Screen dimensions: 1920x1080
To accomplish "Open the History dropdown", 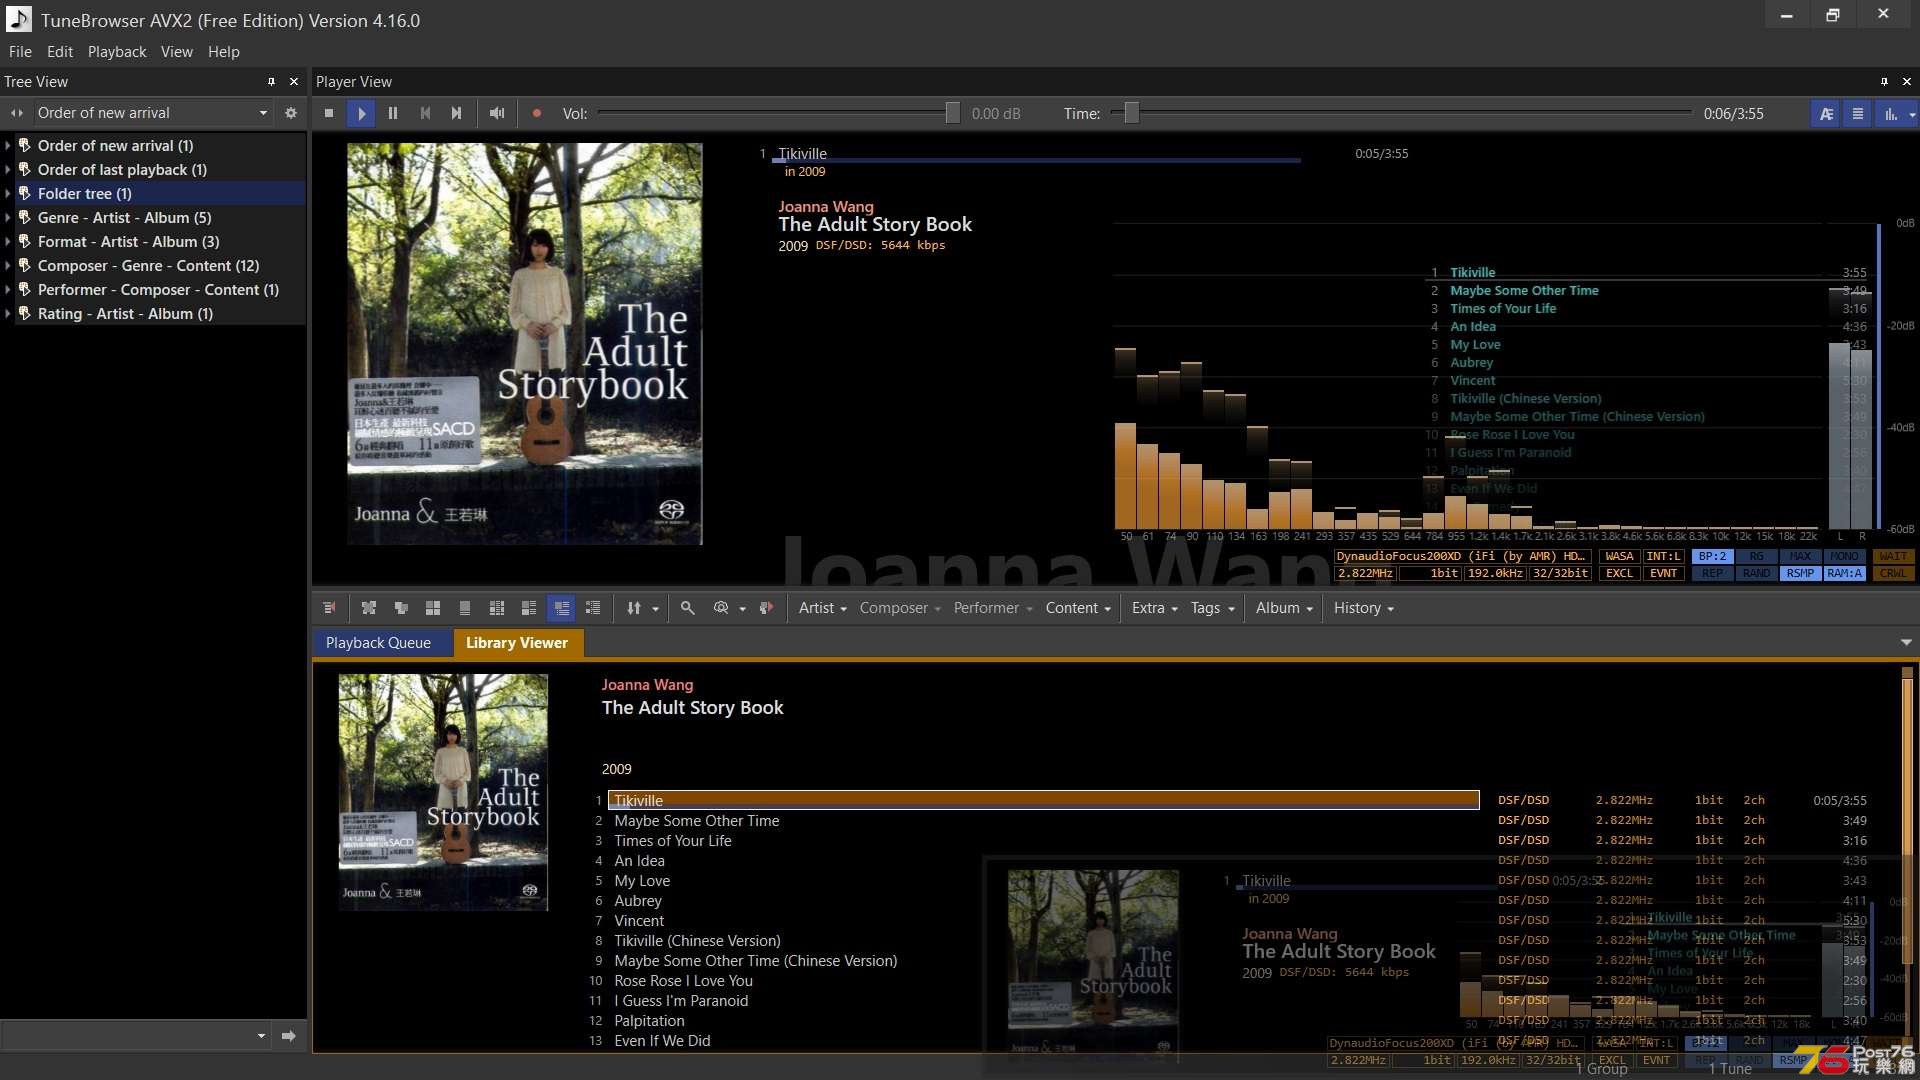I will (x=1363, y=608).
